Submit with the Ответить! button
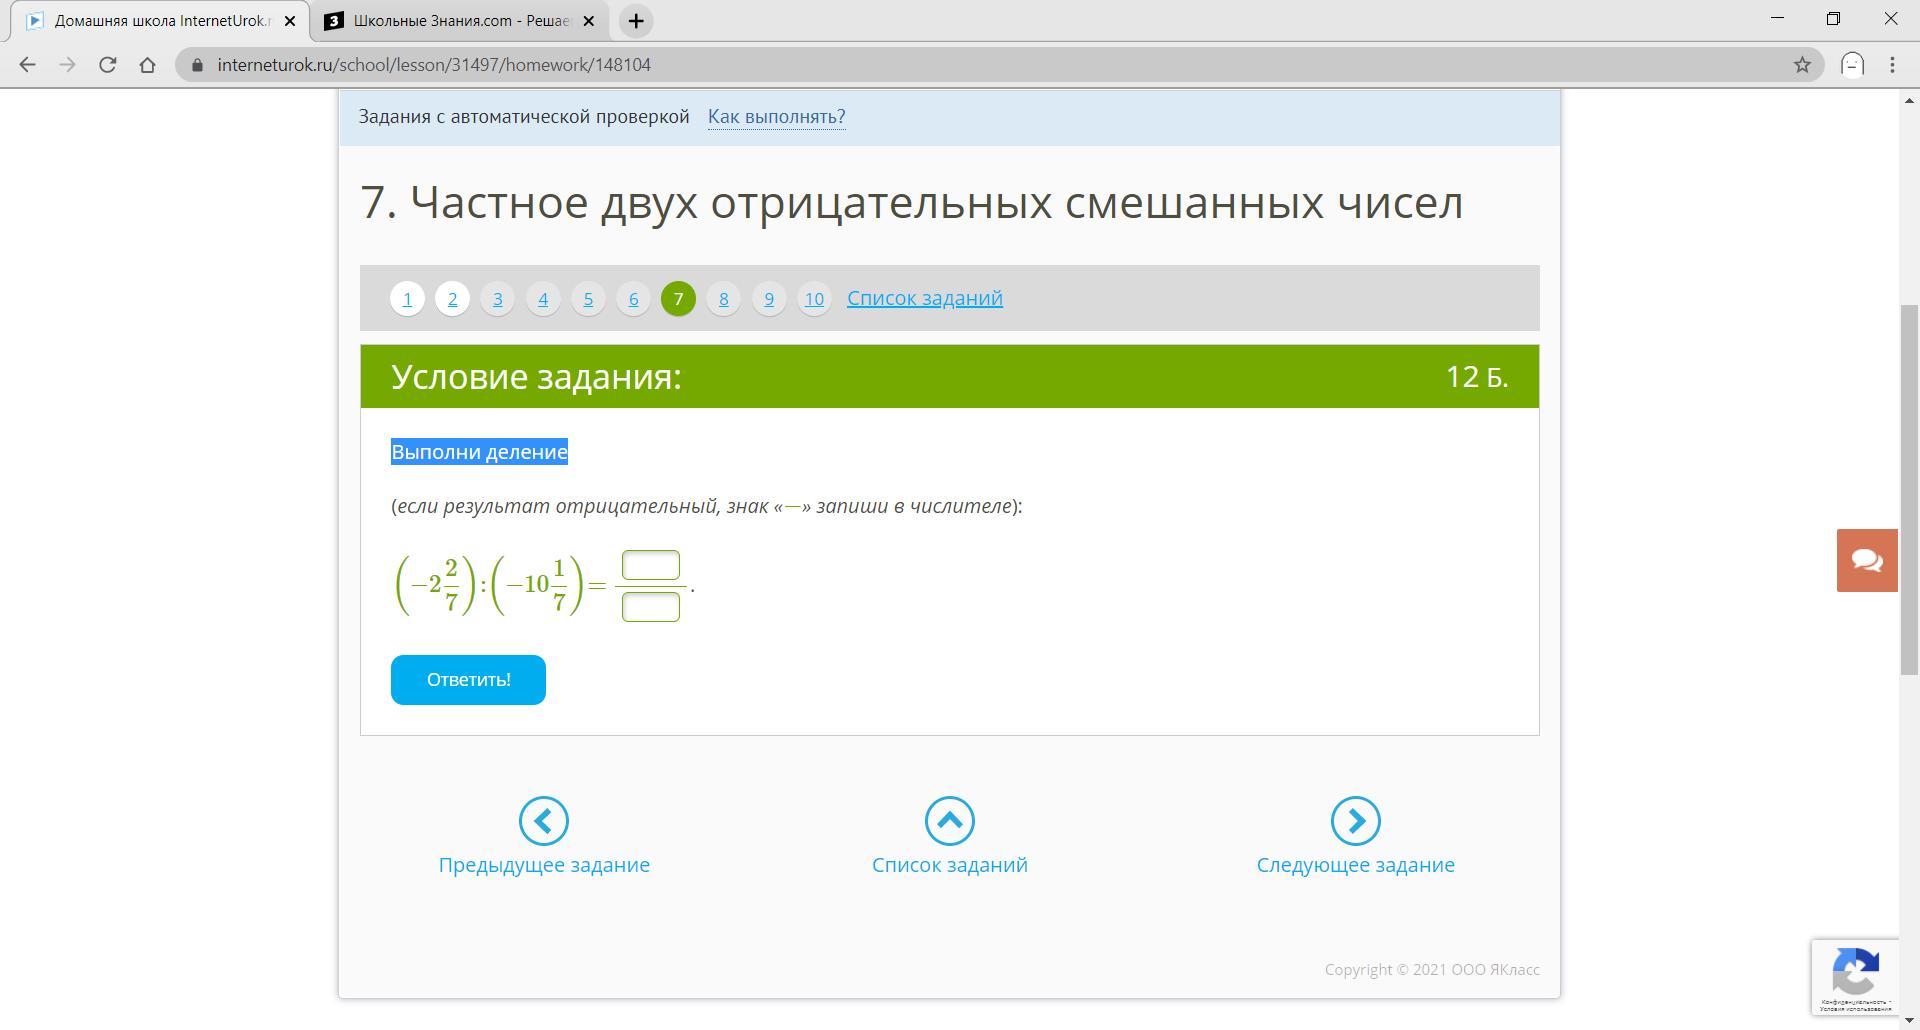This screenshot has height=1030, width=1920. point(468,680)
